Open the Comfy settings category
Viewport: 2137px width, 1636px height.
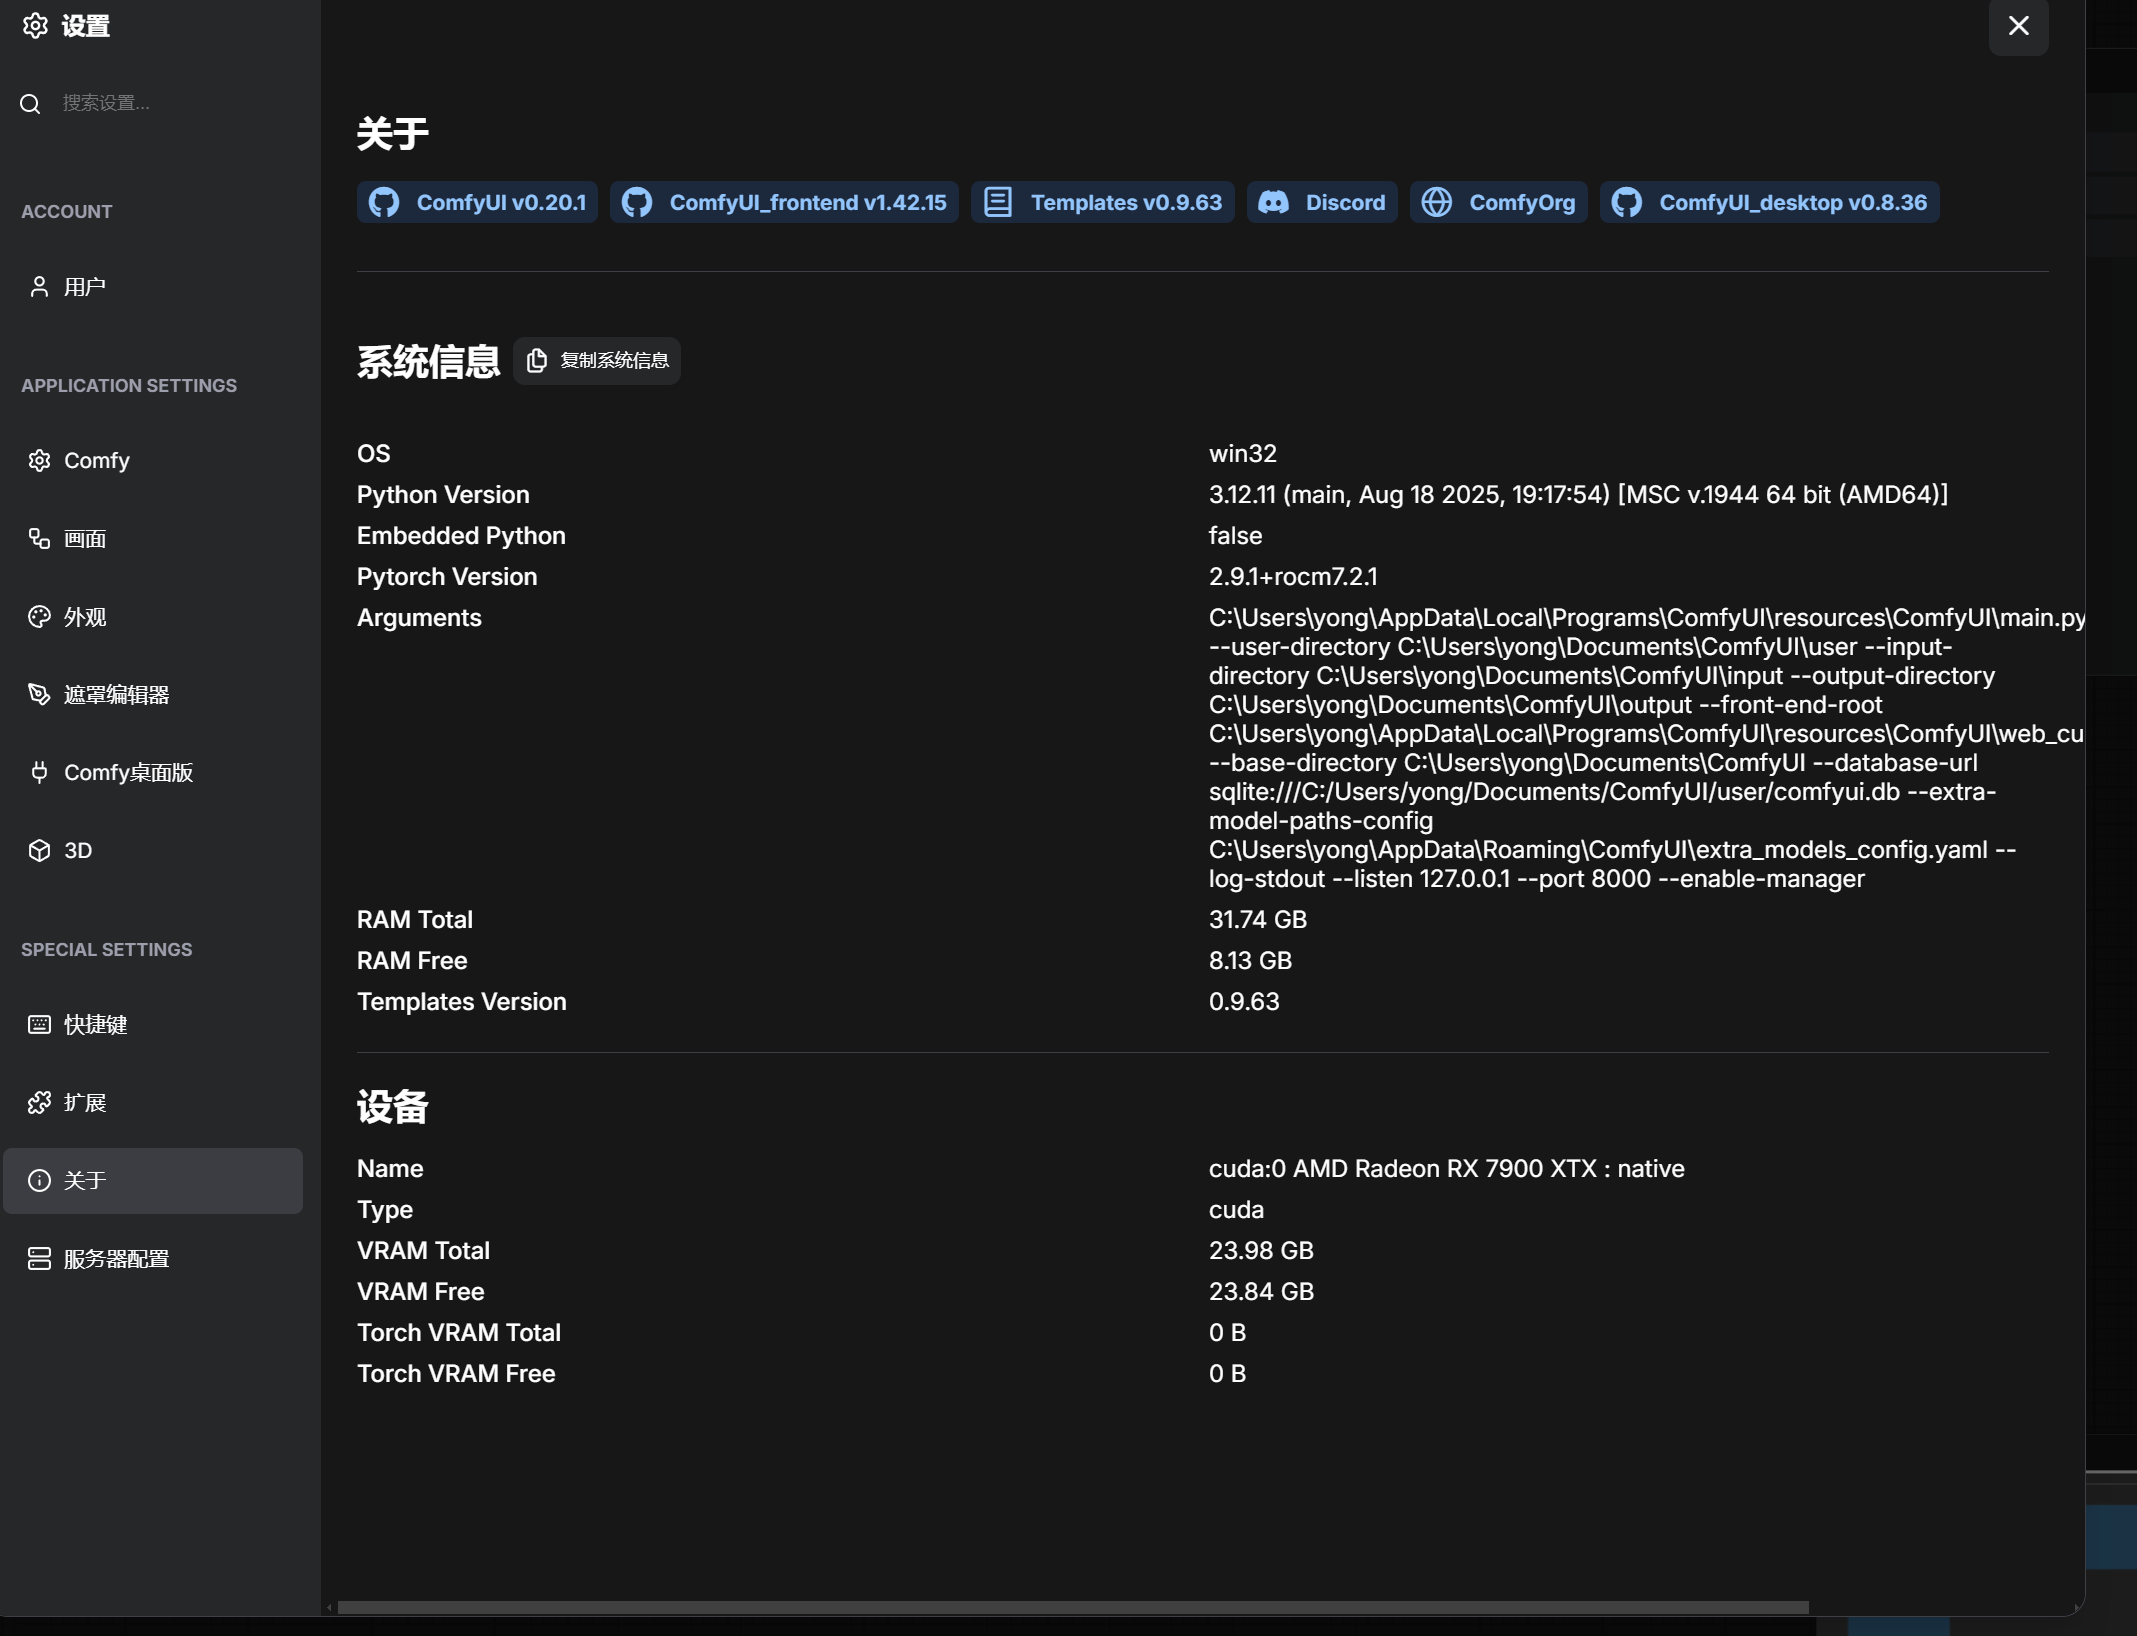pyautogui.click(x=153, y=460)
